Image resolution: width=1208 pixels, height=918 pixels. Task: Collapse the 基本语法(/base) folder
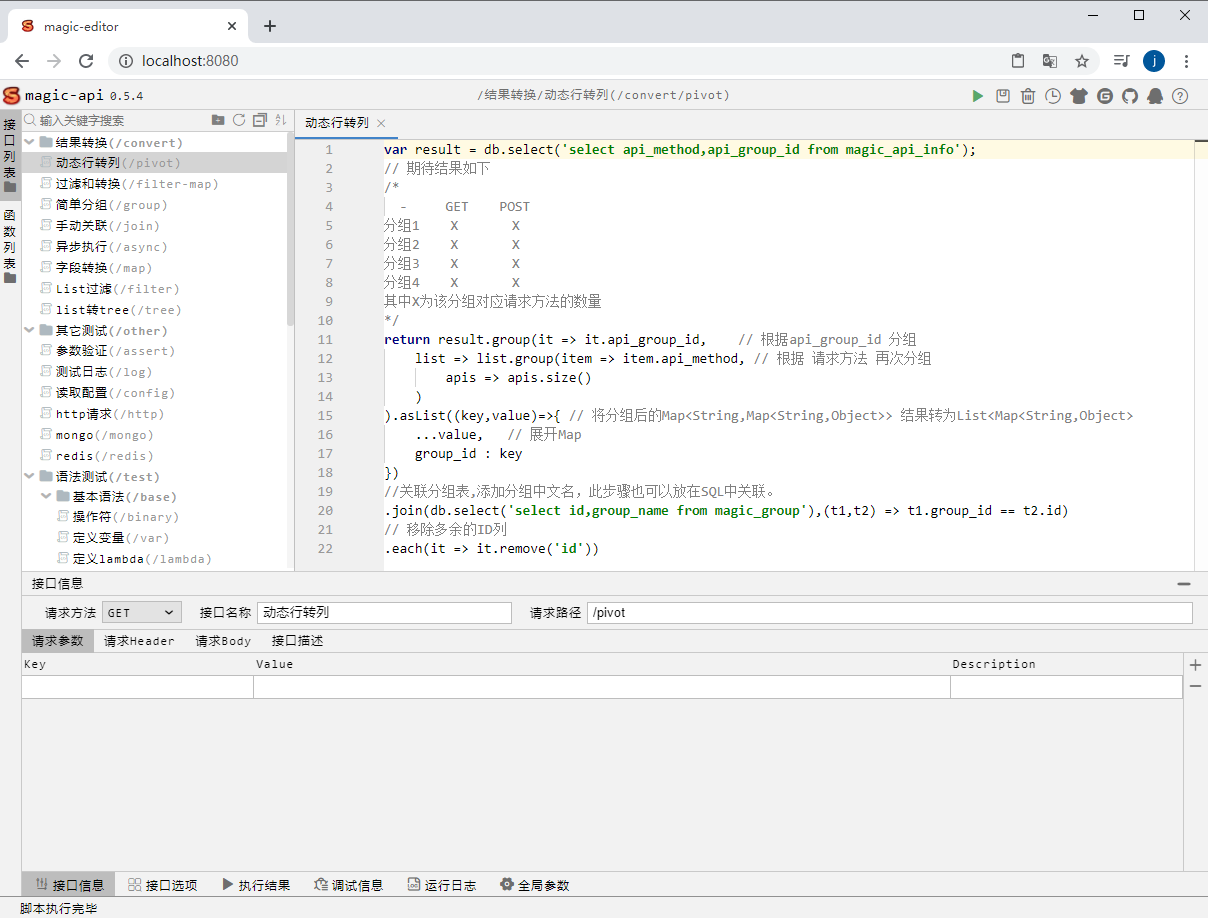pos(47,496)
